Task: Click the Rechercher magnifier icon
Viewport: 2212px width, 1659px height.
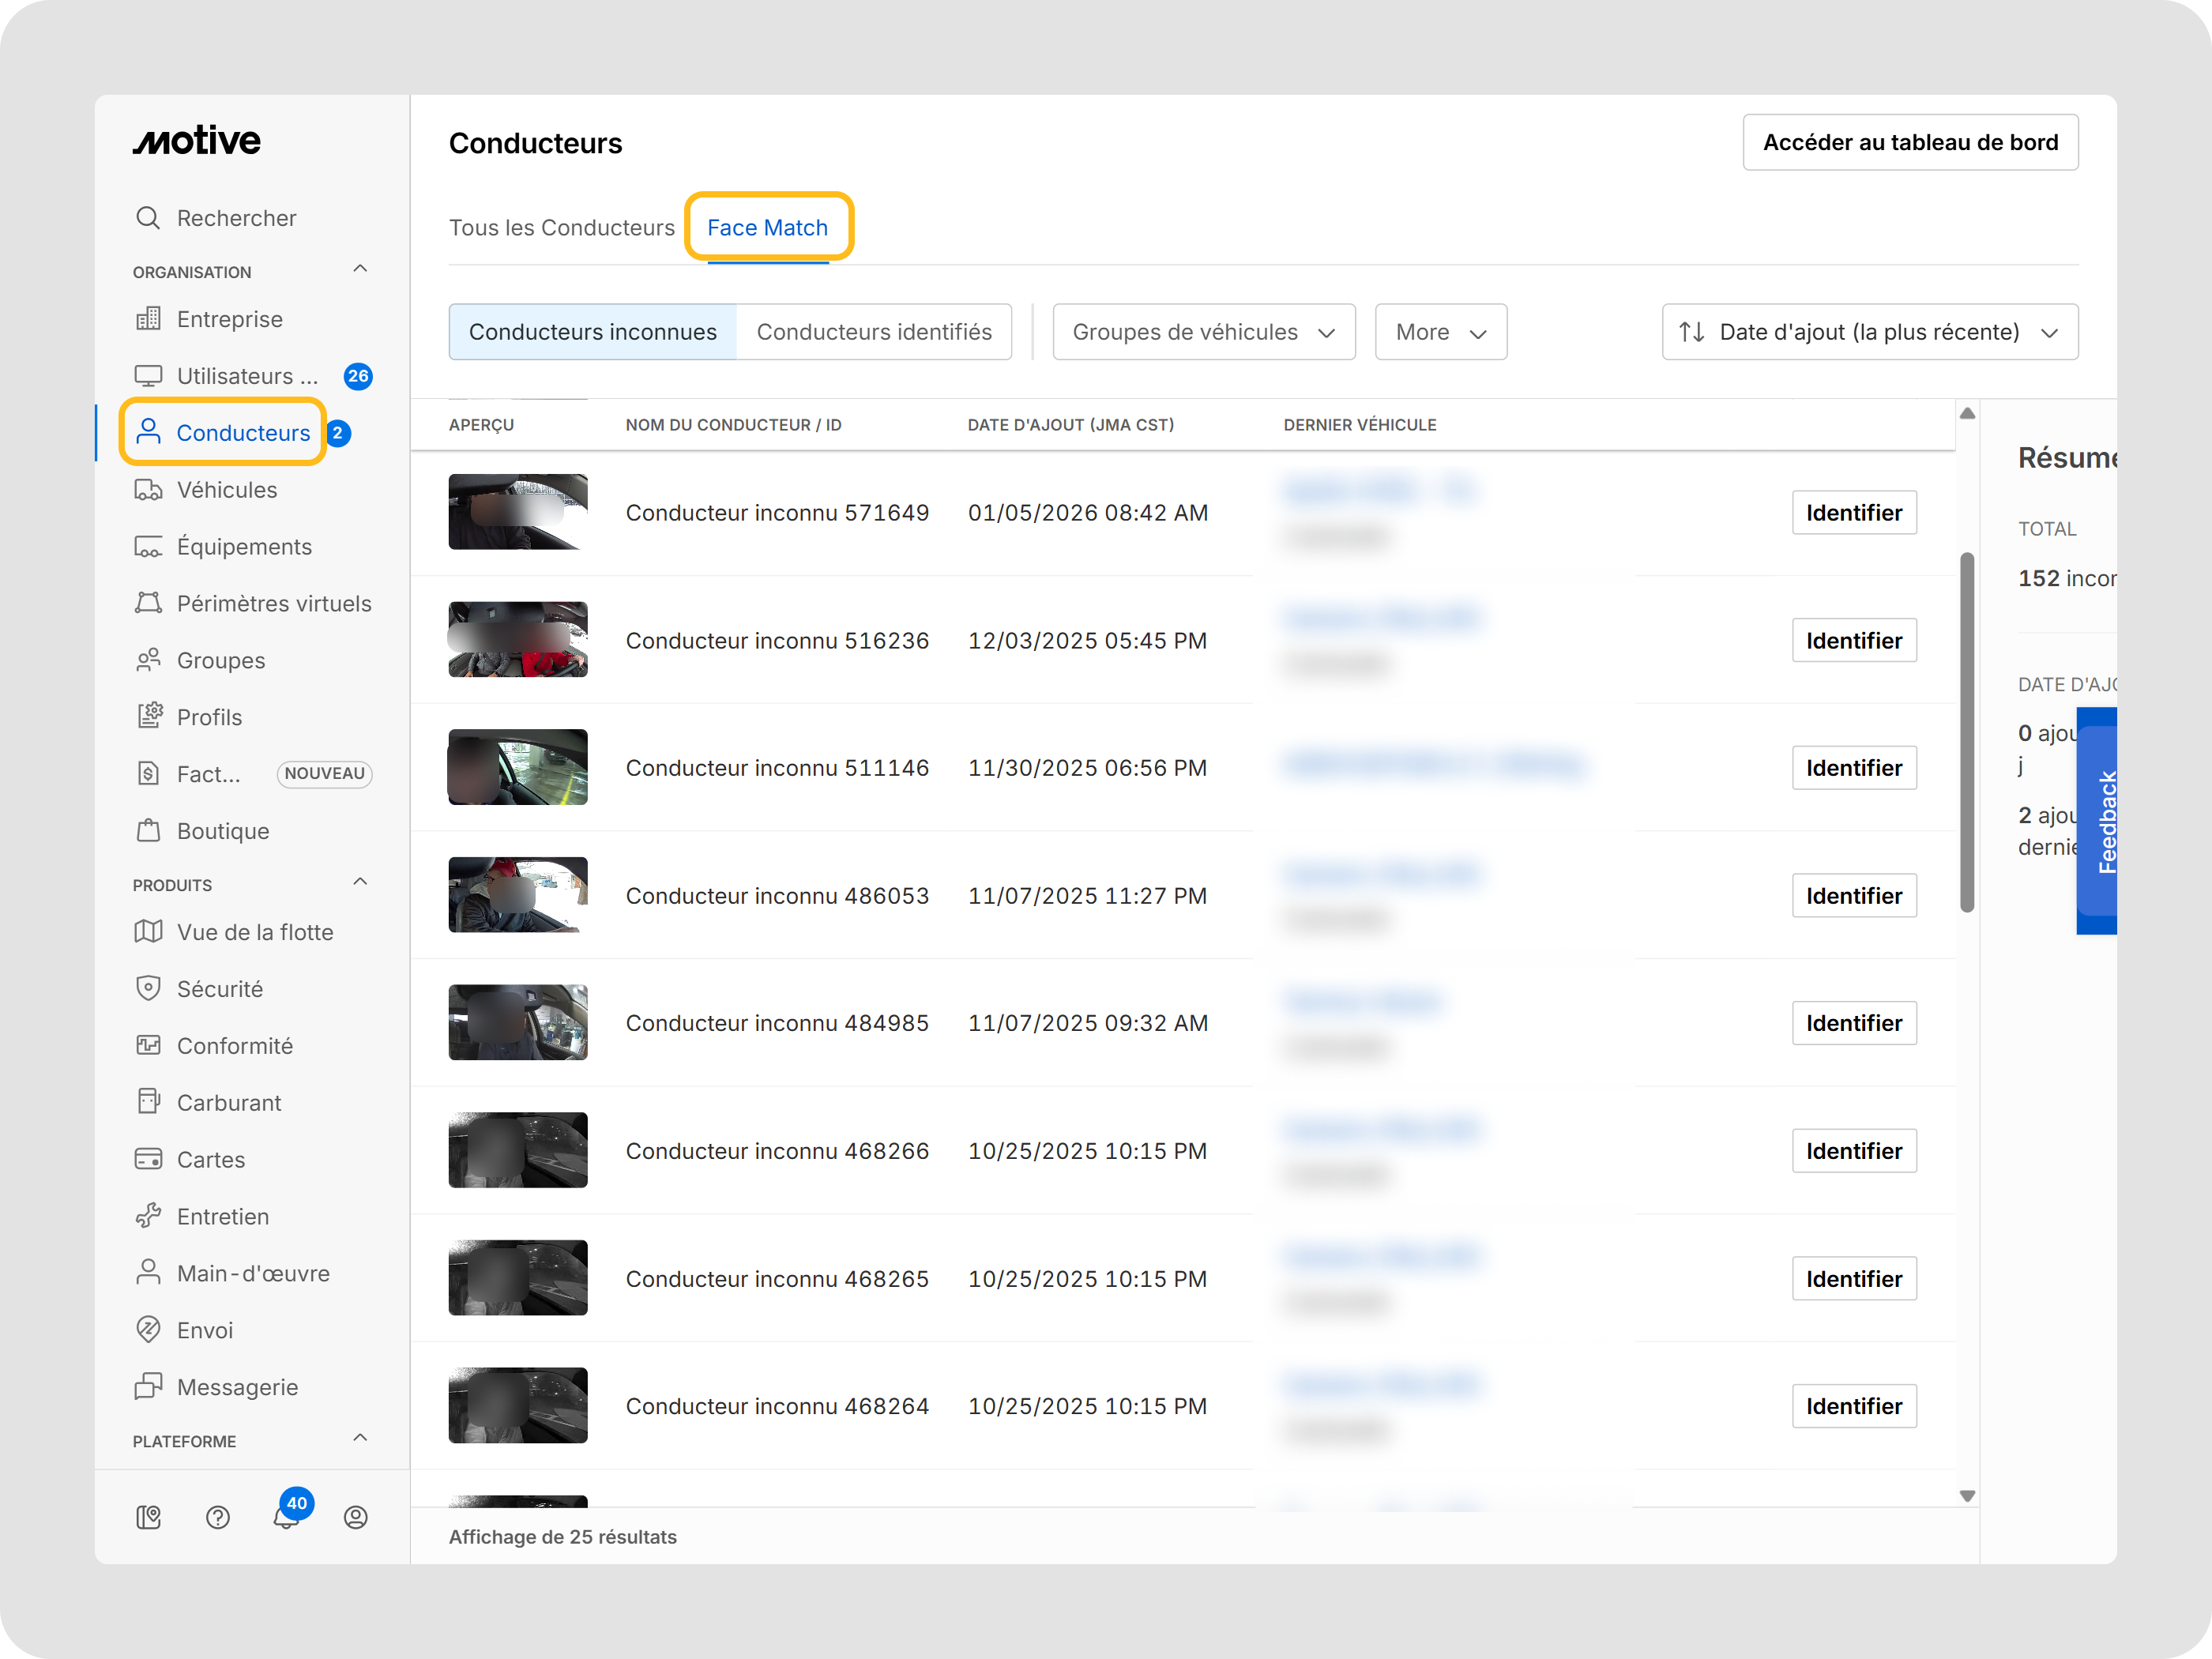Action: [x=148, y=218]
